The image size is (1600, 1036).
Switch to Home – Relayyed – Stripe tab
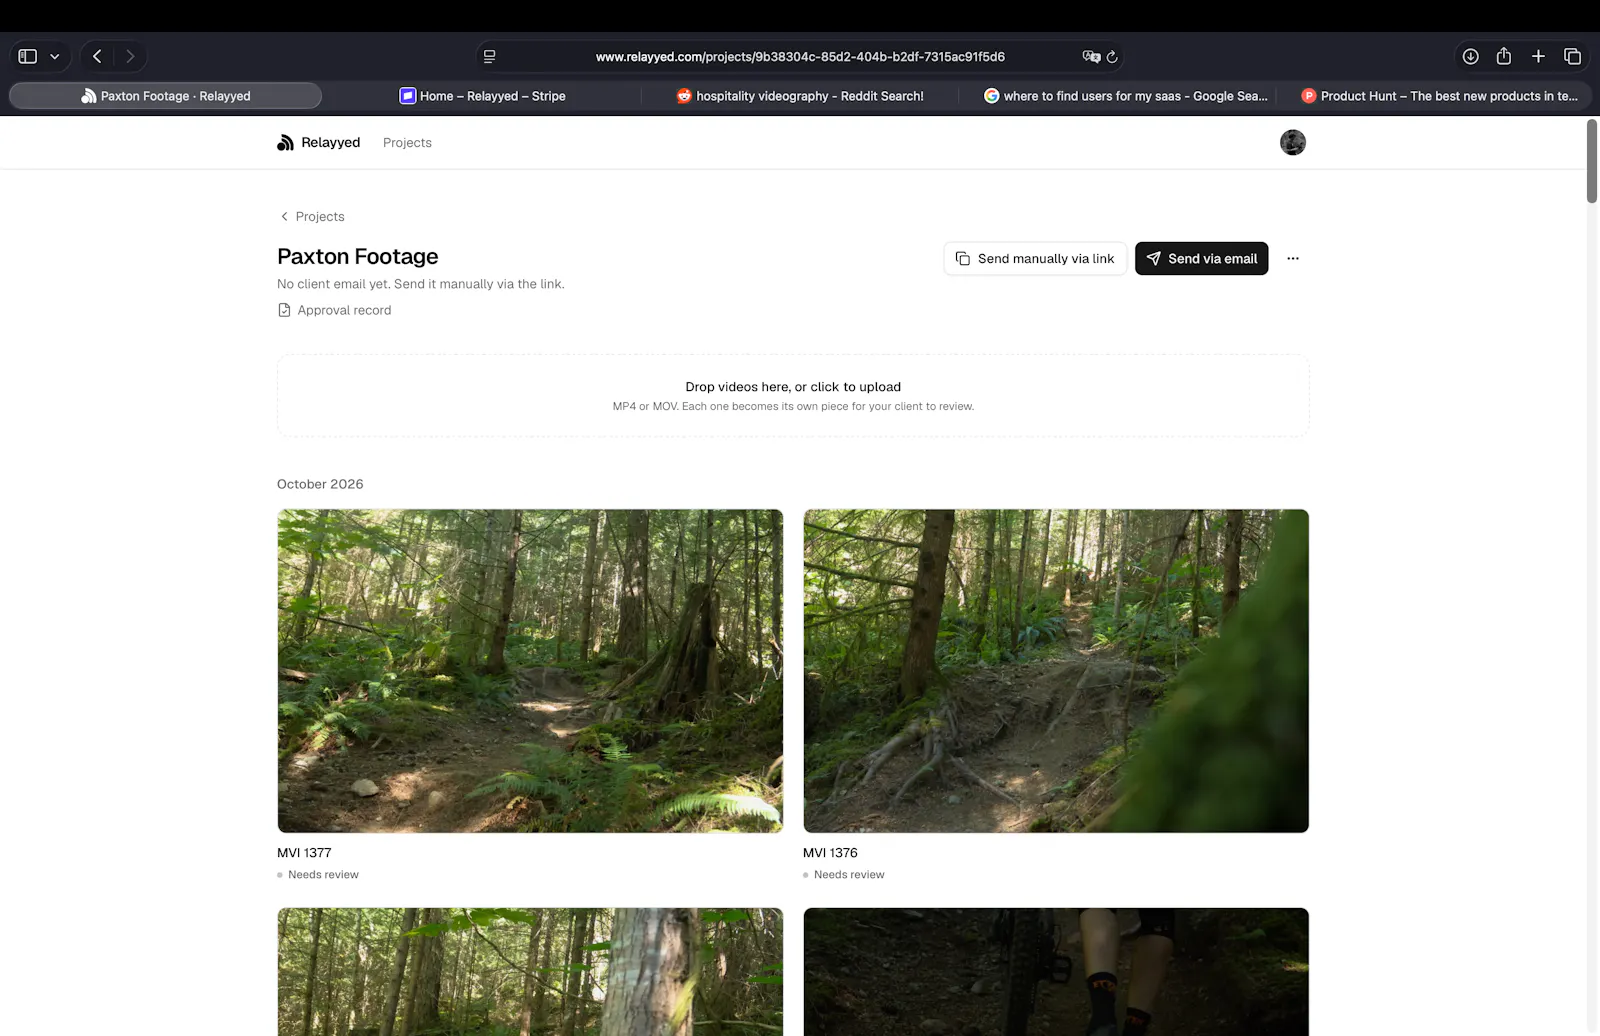click(x=482, y=96)
